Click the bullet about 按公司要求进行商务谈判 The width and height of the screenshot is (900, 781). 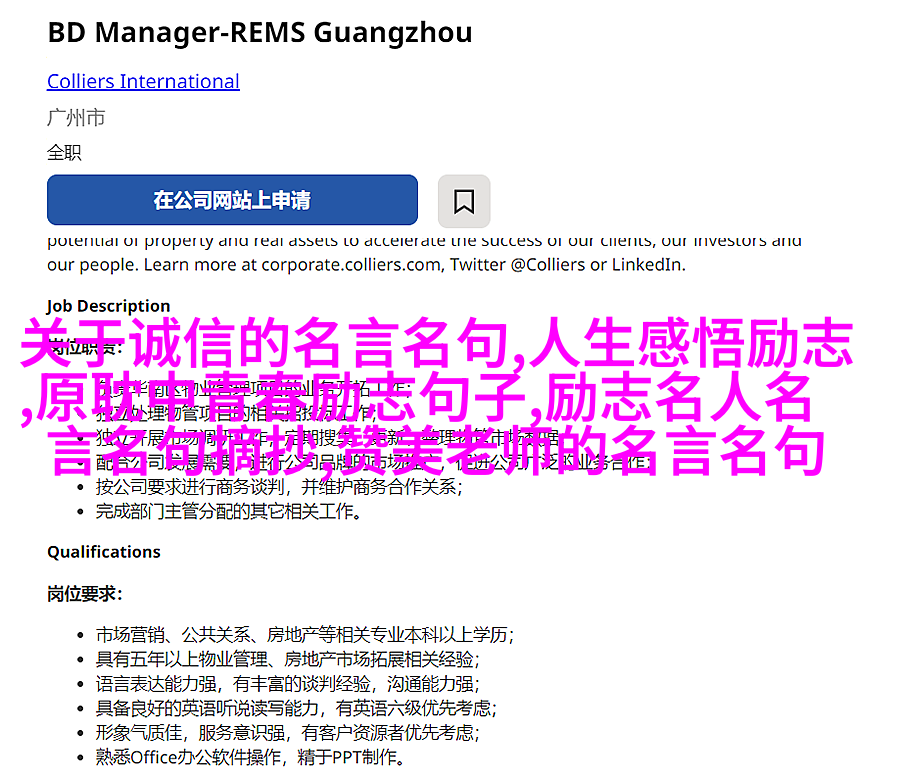pos(279,487)
